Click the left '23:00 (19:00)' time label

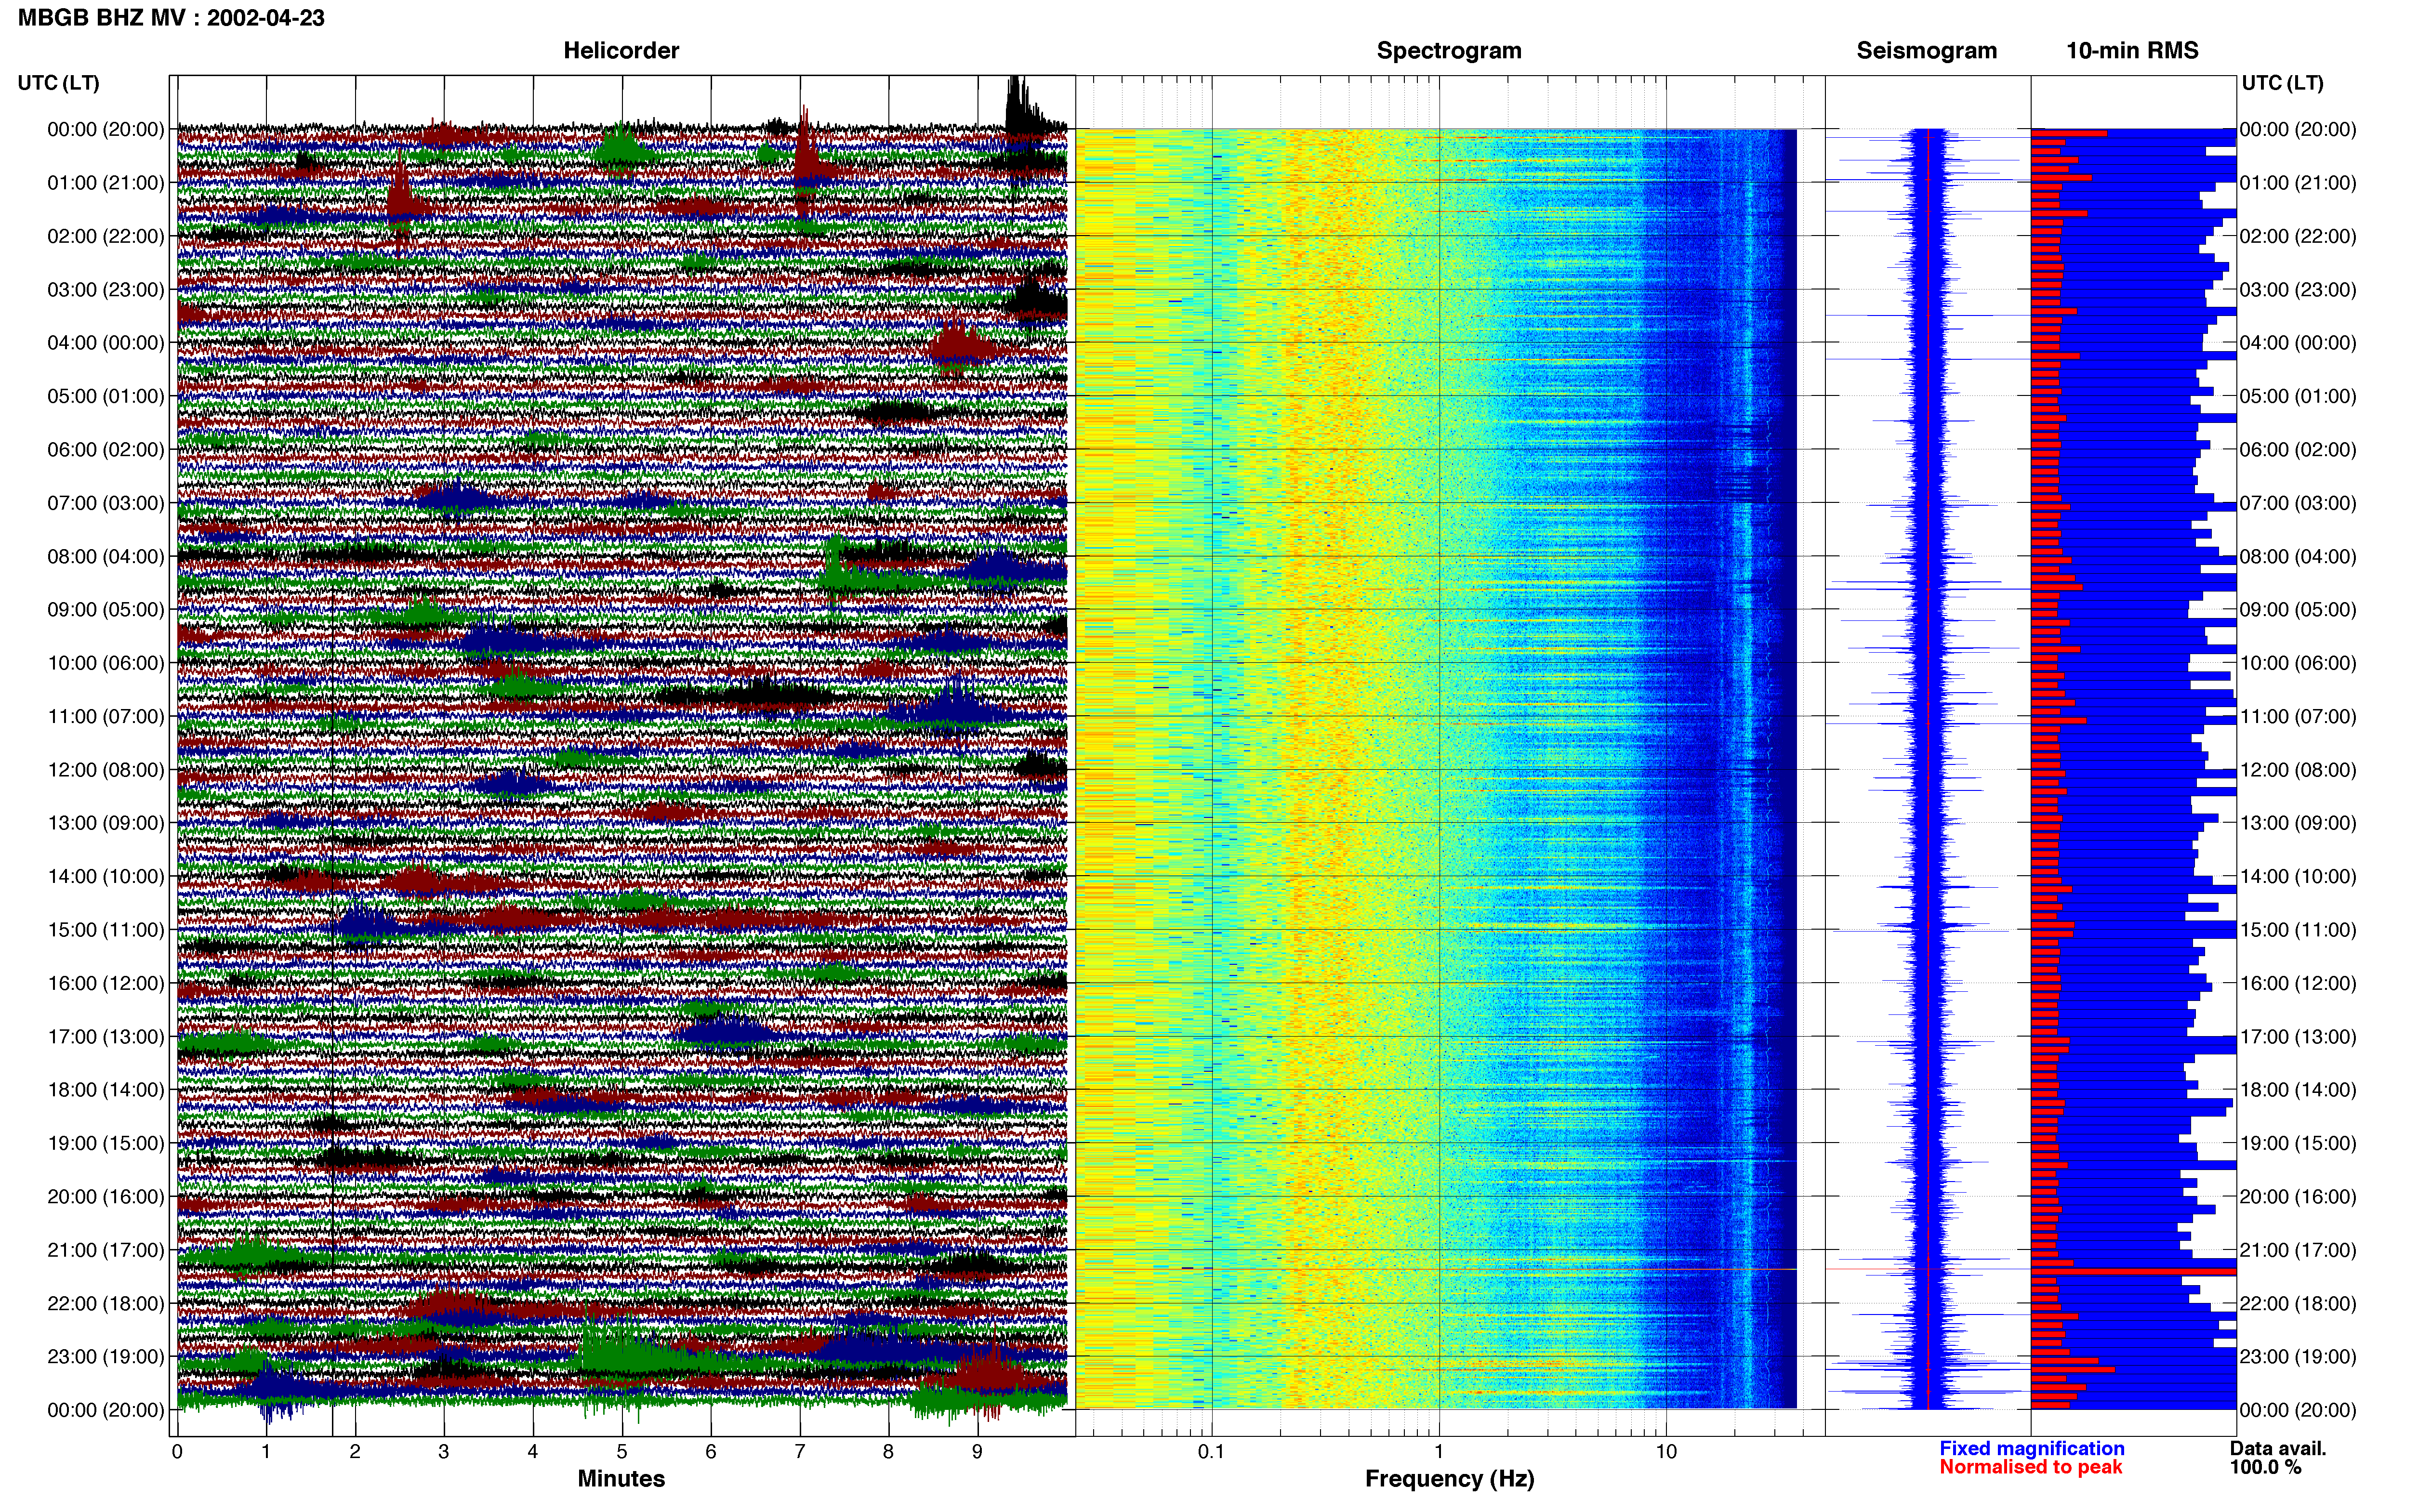click(105, 1357)
